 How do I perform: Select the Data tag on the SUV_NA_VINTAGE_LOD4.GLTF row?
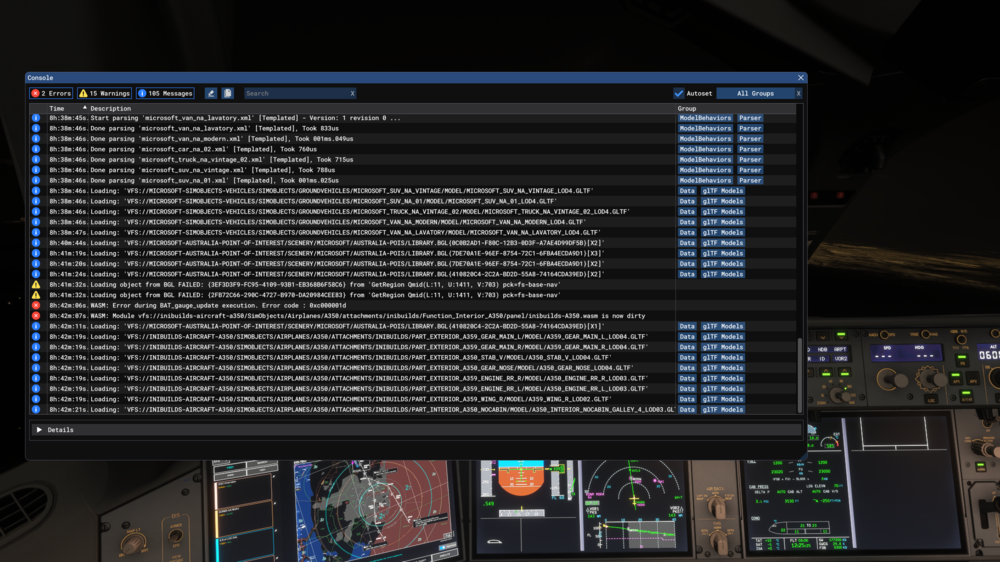click(687, 191)
